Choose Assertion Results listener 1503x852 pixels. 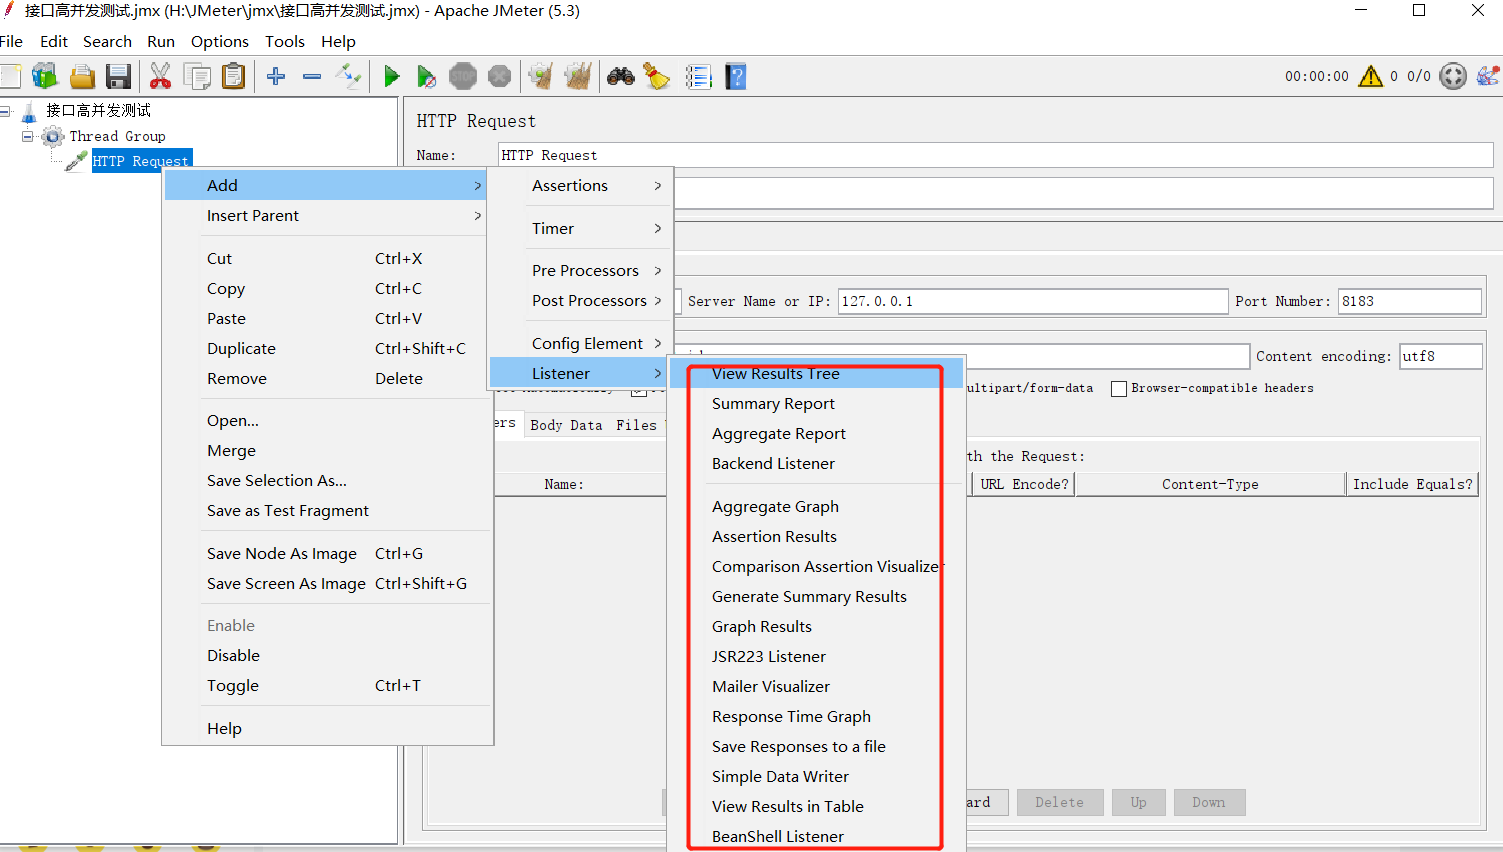pyautogui.click(x=816, y=536)
